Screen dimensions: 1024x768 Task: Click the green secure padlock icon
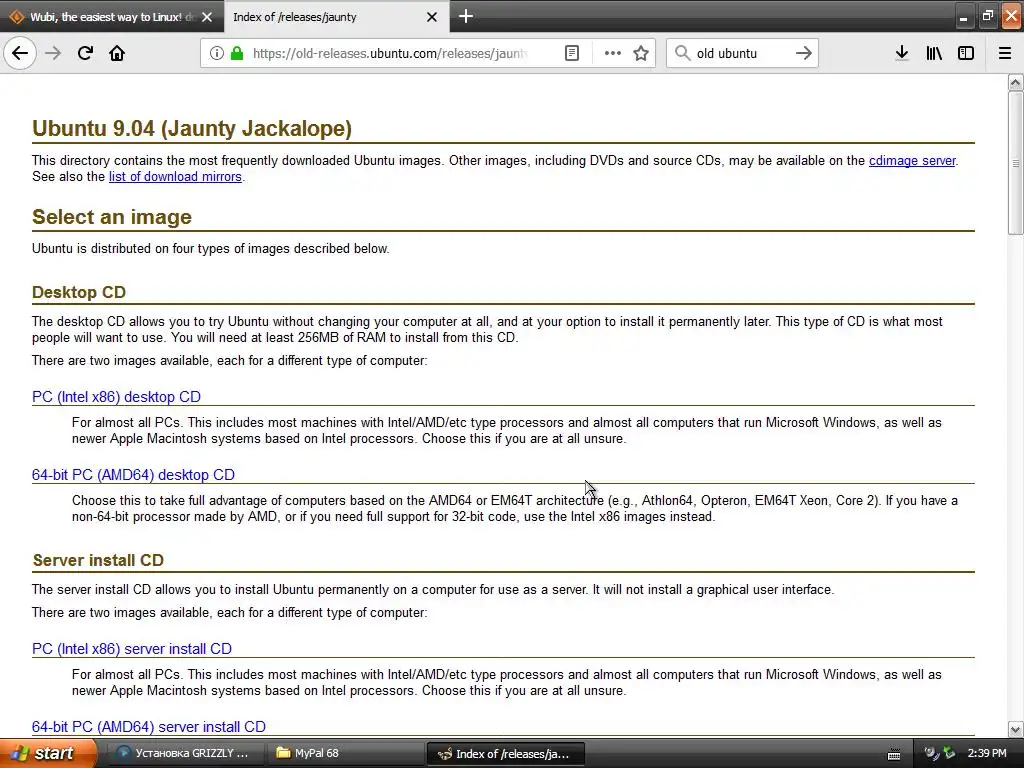point(236,54)
